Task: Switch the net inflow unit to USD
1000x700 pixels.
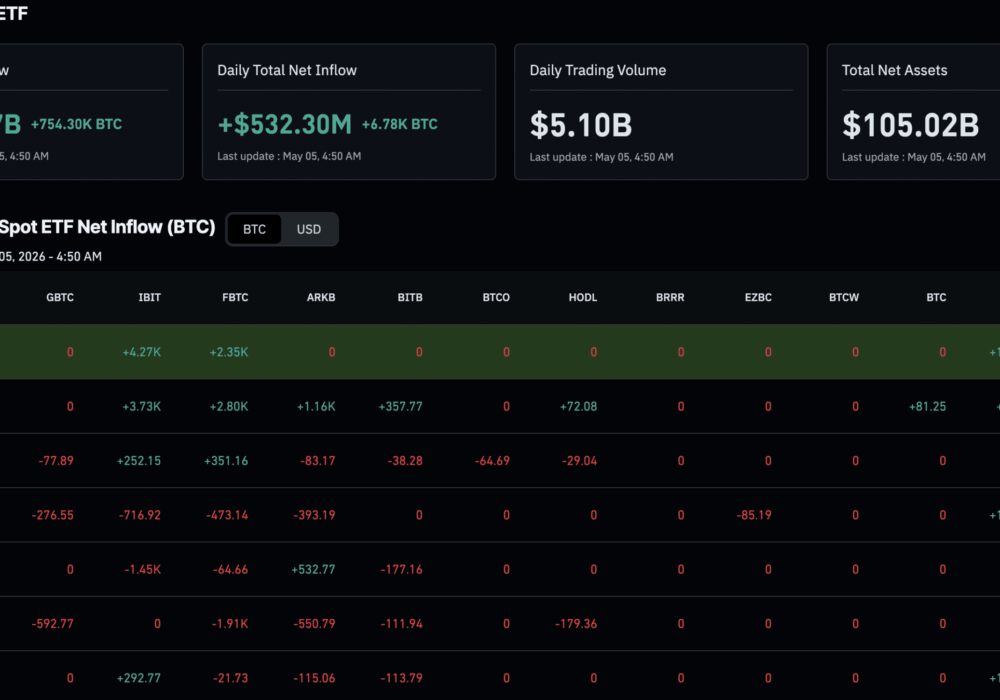Action: pyautogui.click(x=309, y=230)
